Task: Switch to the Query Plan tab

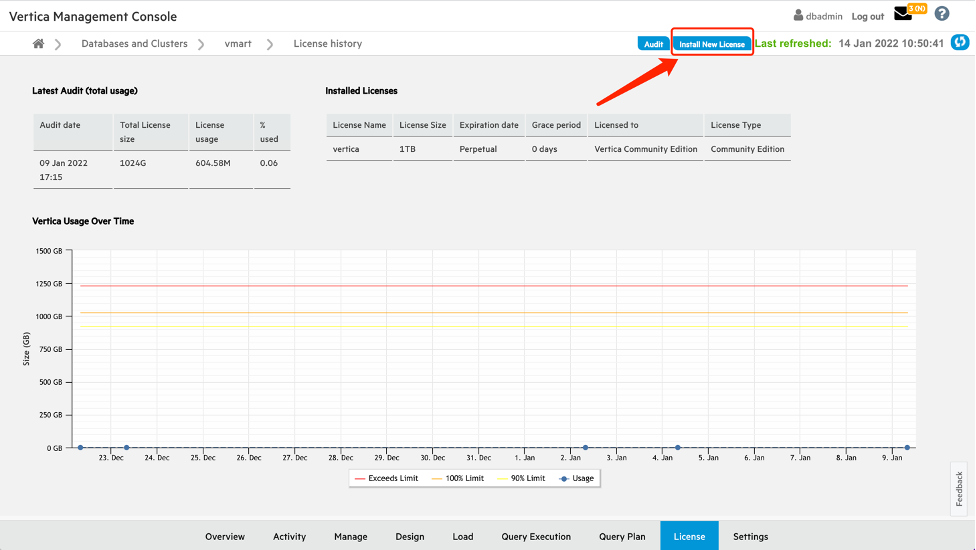Action: tap(622, 536)
